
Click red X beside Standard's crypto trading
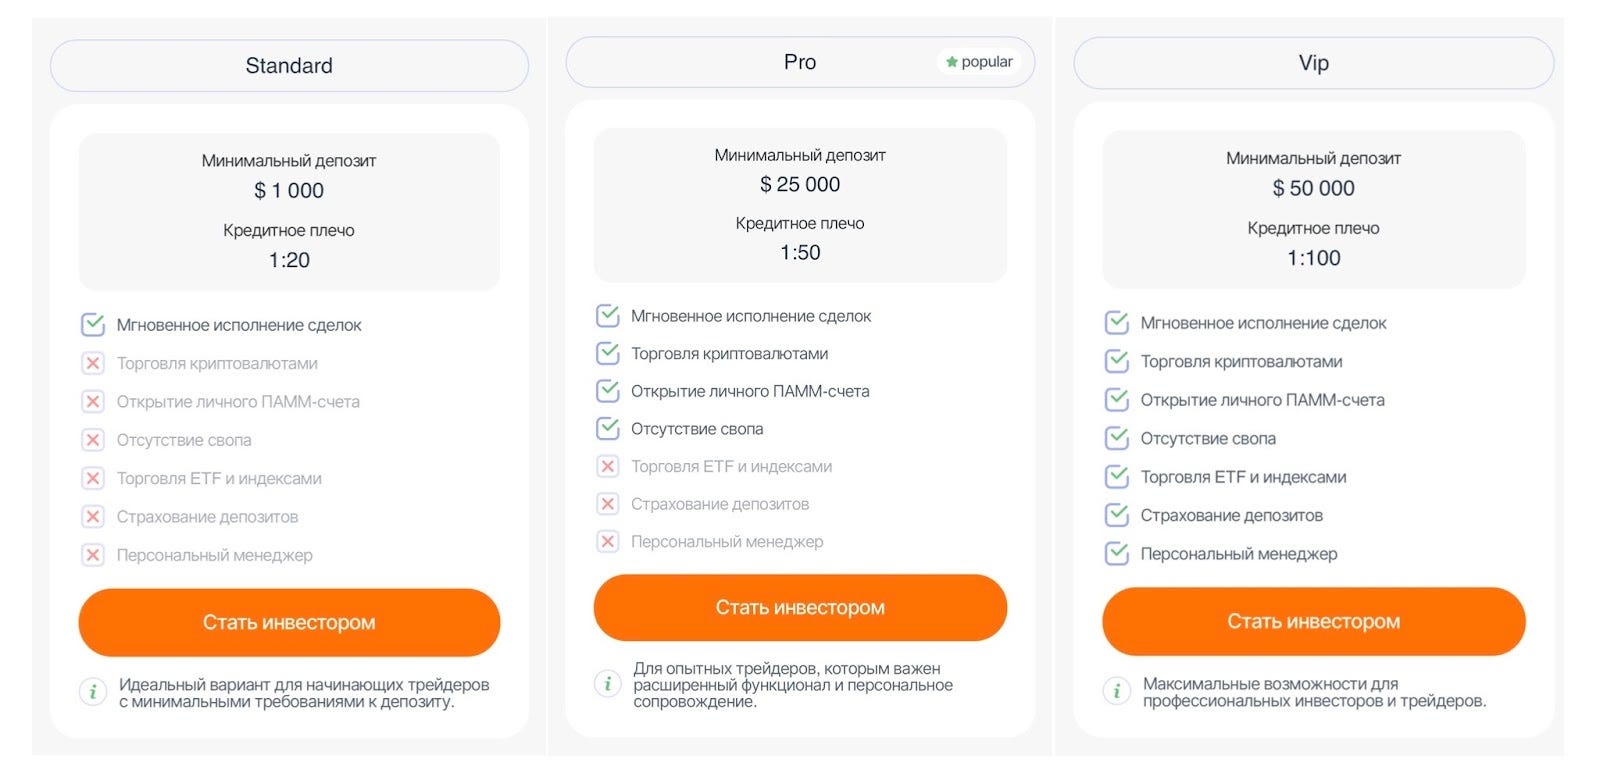pyautogui.click(x=93, y=363)
